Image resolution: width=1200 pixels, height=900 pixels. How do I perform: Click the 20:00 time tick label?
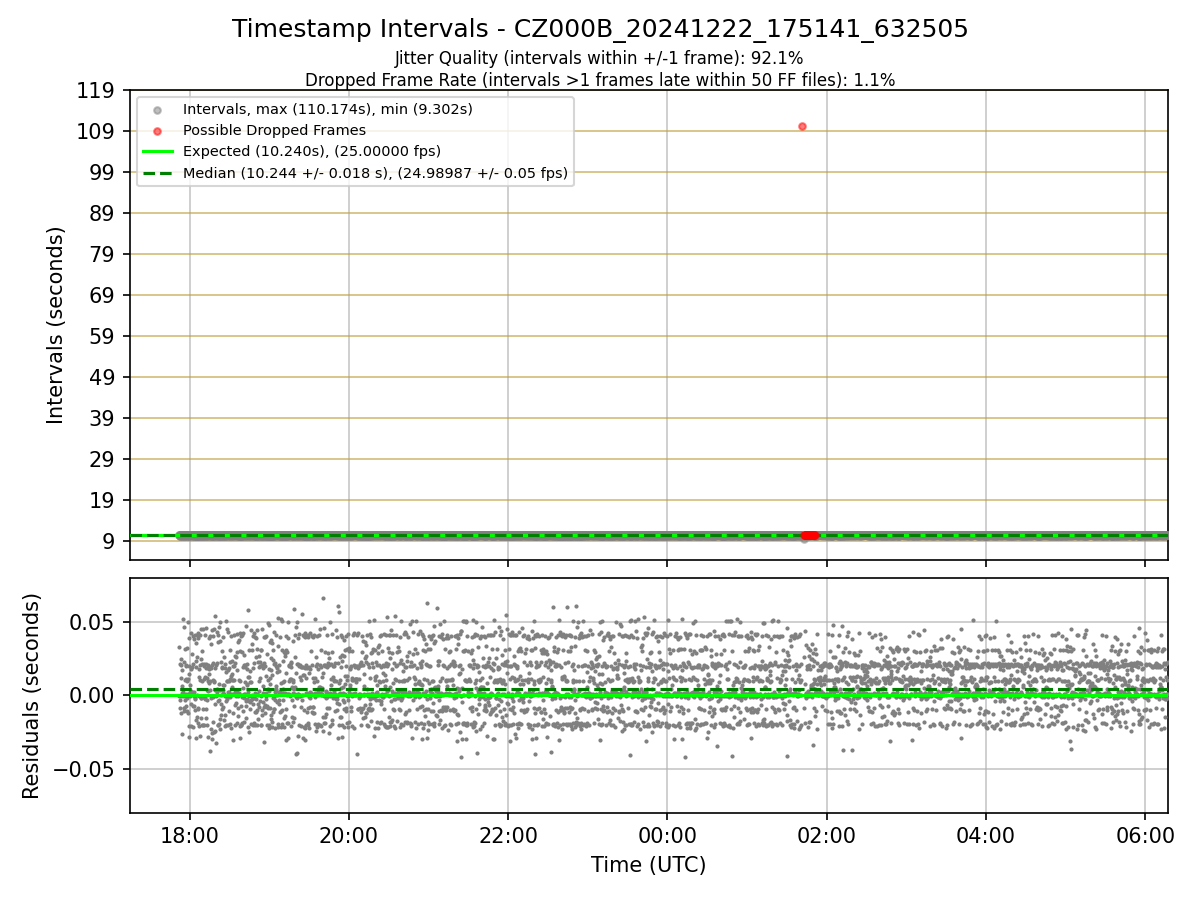pyautogui.click(x=349, y=835)
